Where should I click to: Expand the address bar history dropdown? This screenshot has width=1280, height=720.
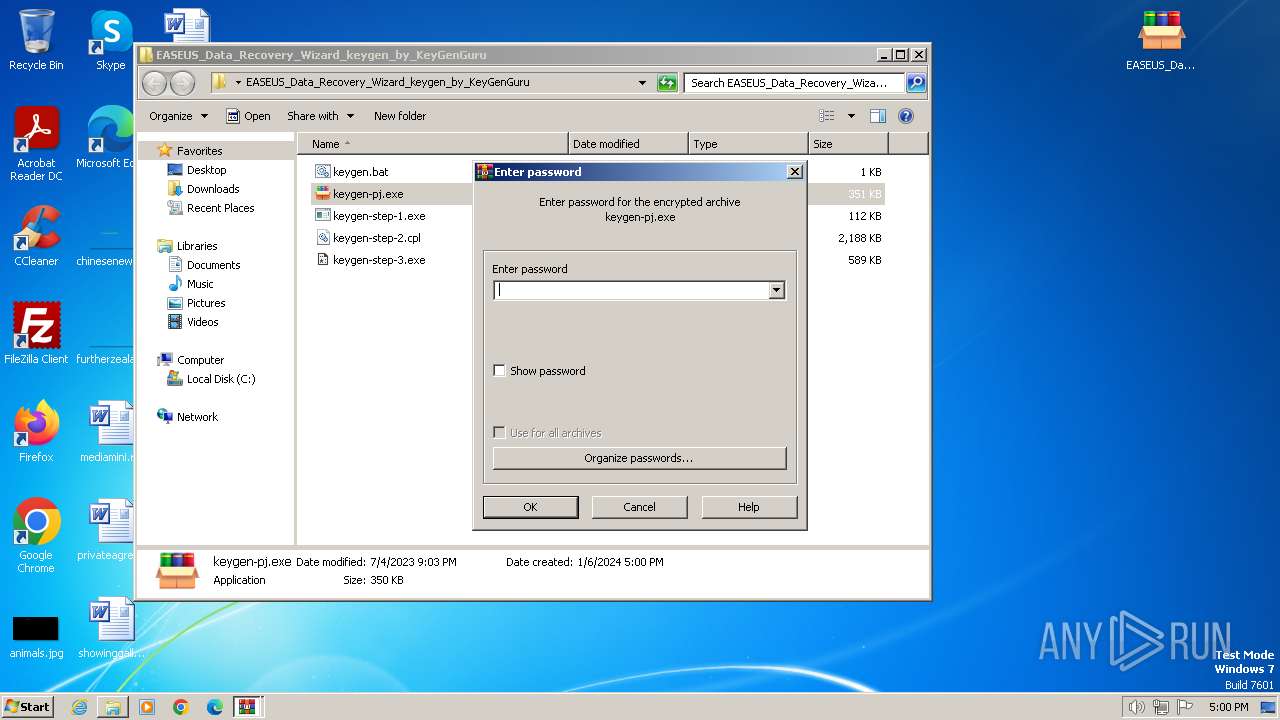pyautogui.click(x=642, y=83)
